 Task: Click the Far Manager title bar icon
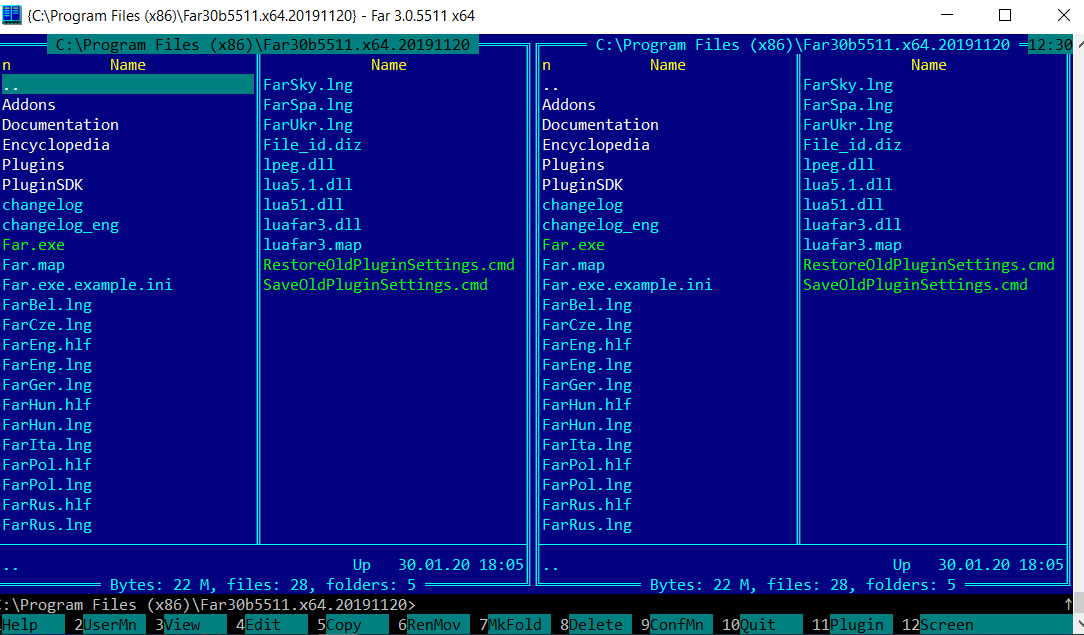(x=12, y=15)
